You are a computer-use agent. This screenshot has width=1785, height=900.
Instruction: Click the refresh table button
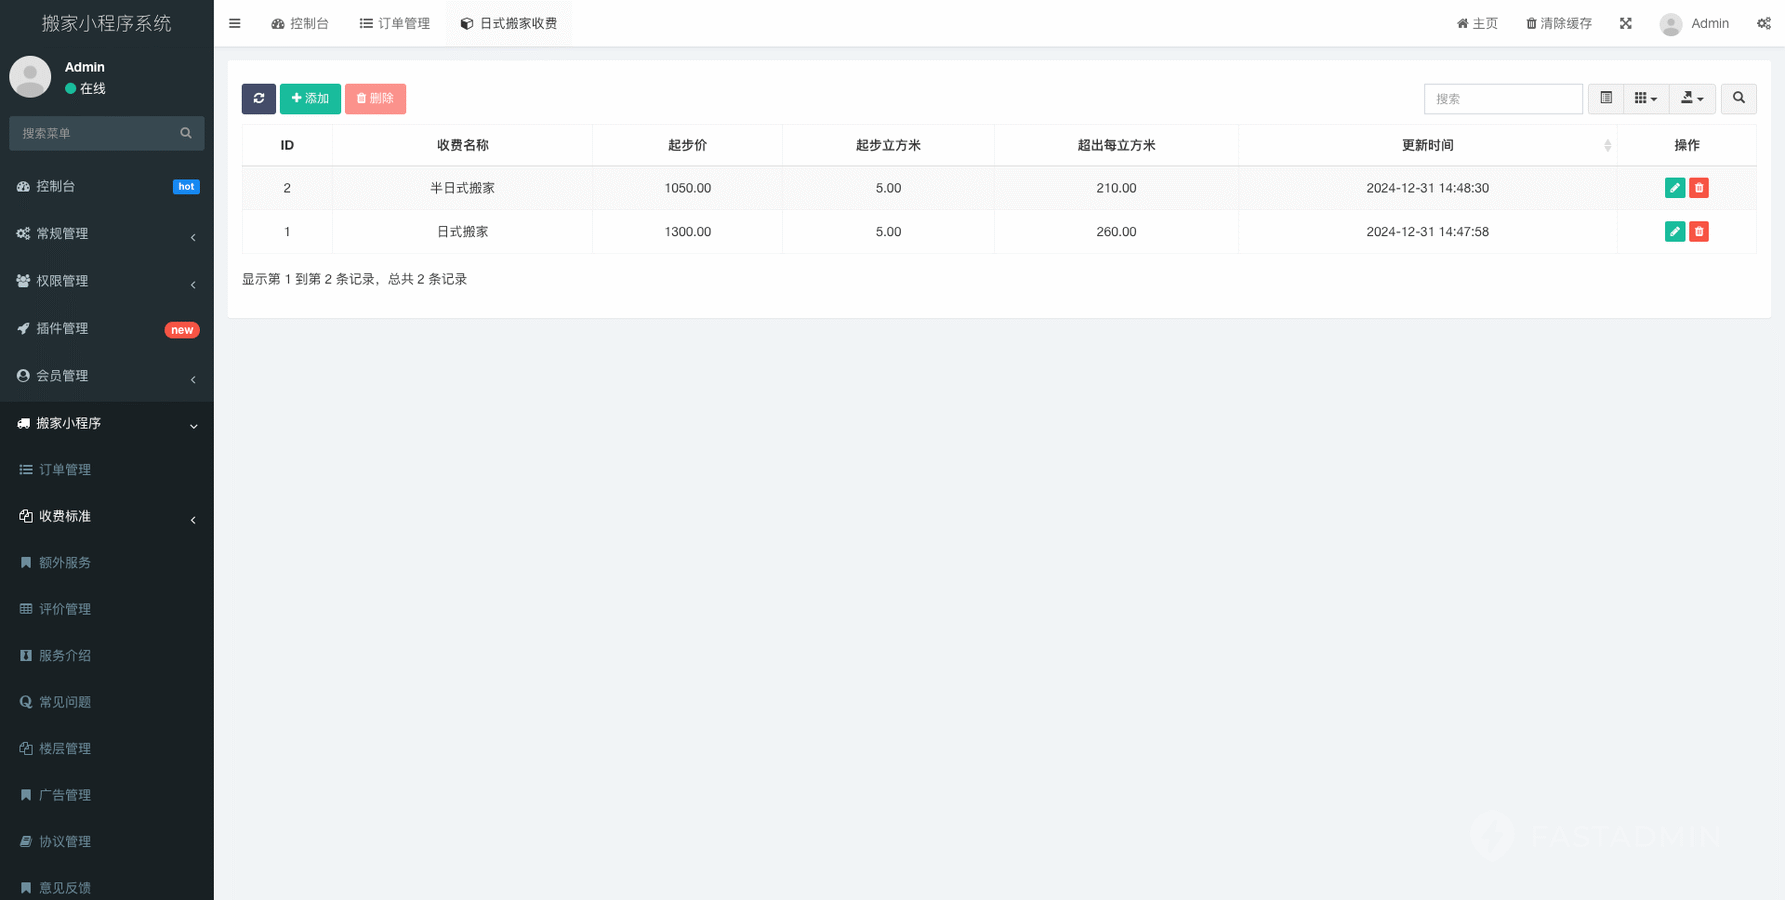258,98
